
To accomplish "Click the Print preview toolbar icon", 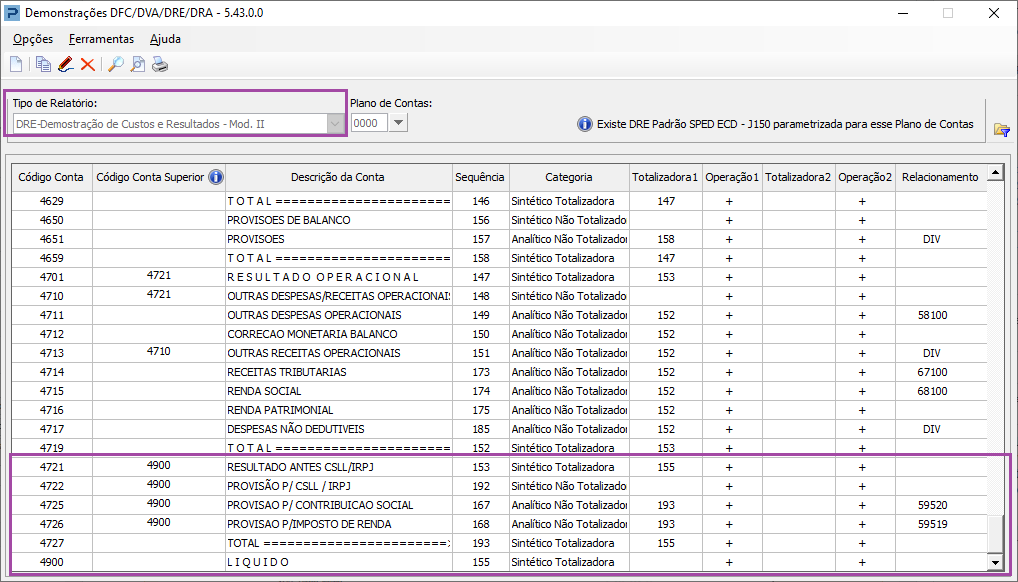I will pos(137,65).
